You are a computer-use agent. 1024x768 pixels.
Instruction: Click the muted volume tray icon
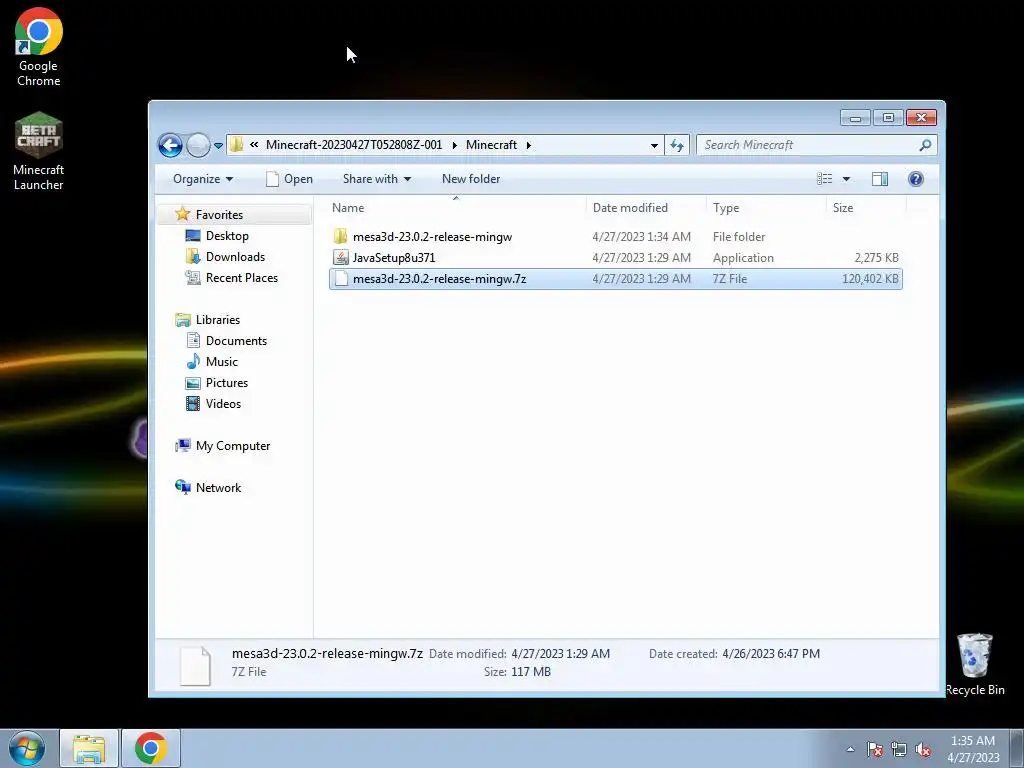point(923,749)
